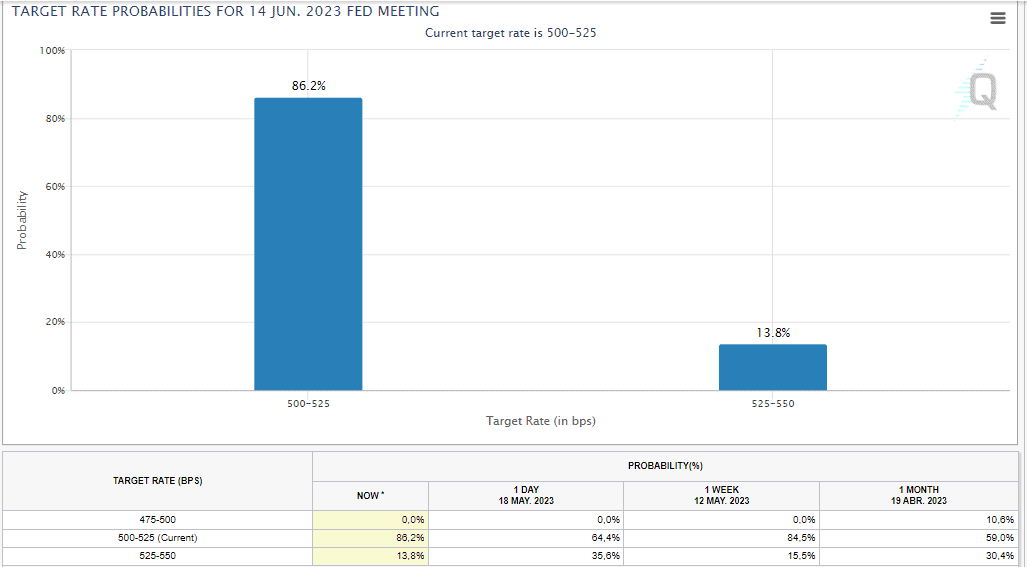Select the 1 WEEK 12 MAY. 2023 header
The height and width of the screenshot is (567, 1027).
721,495
